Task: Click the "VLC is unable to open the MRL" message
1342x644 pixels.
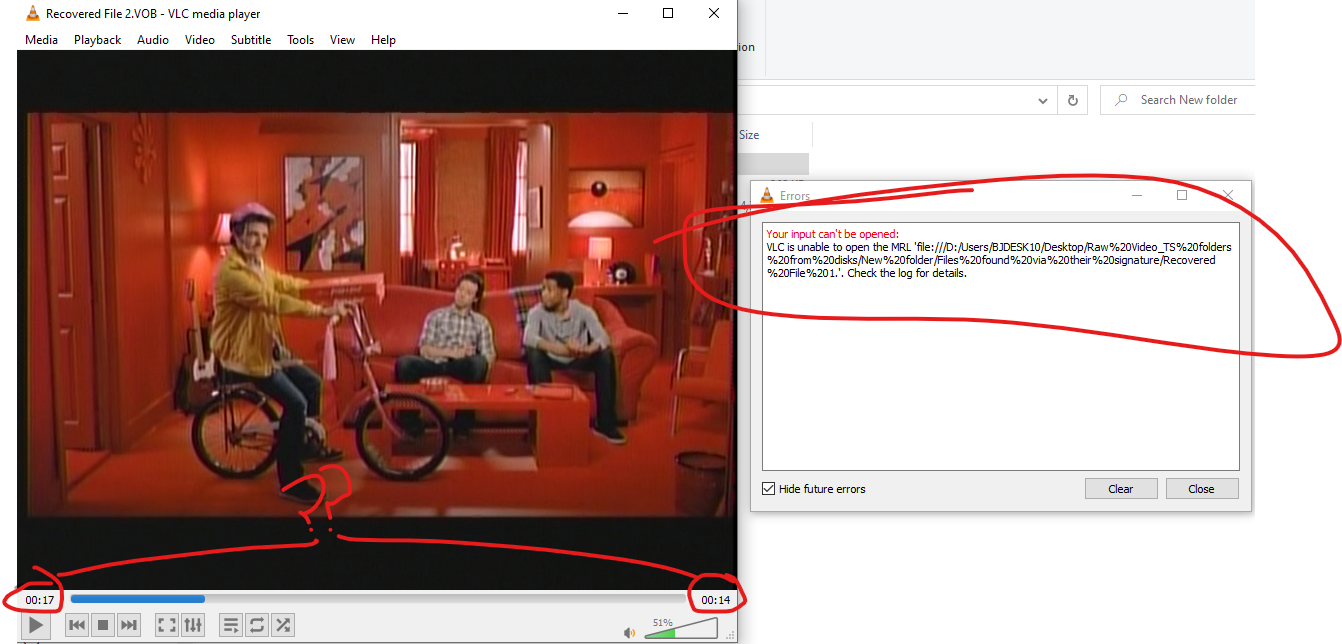Action: pyautogui.click(x=999, y=260)
